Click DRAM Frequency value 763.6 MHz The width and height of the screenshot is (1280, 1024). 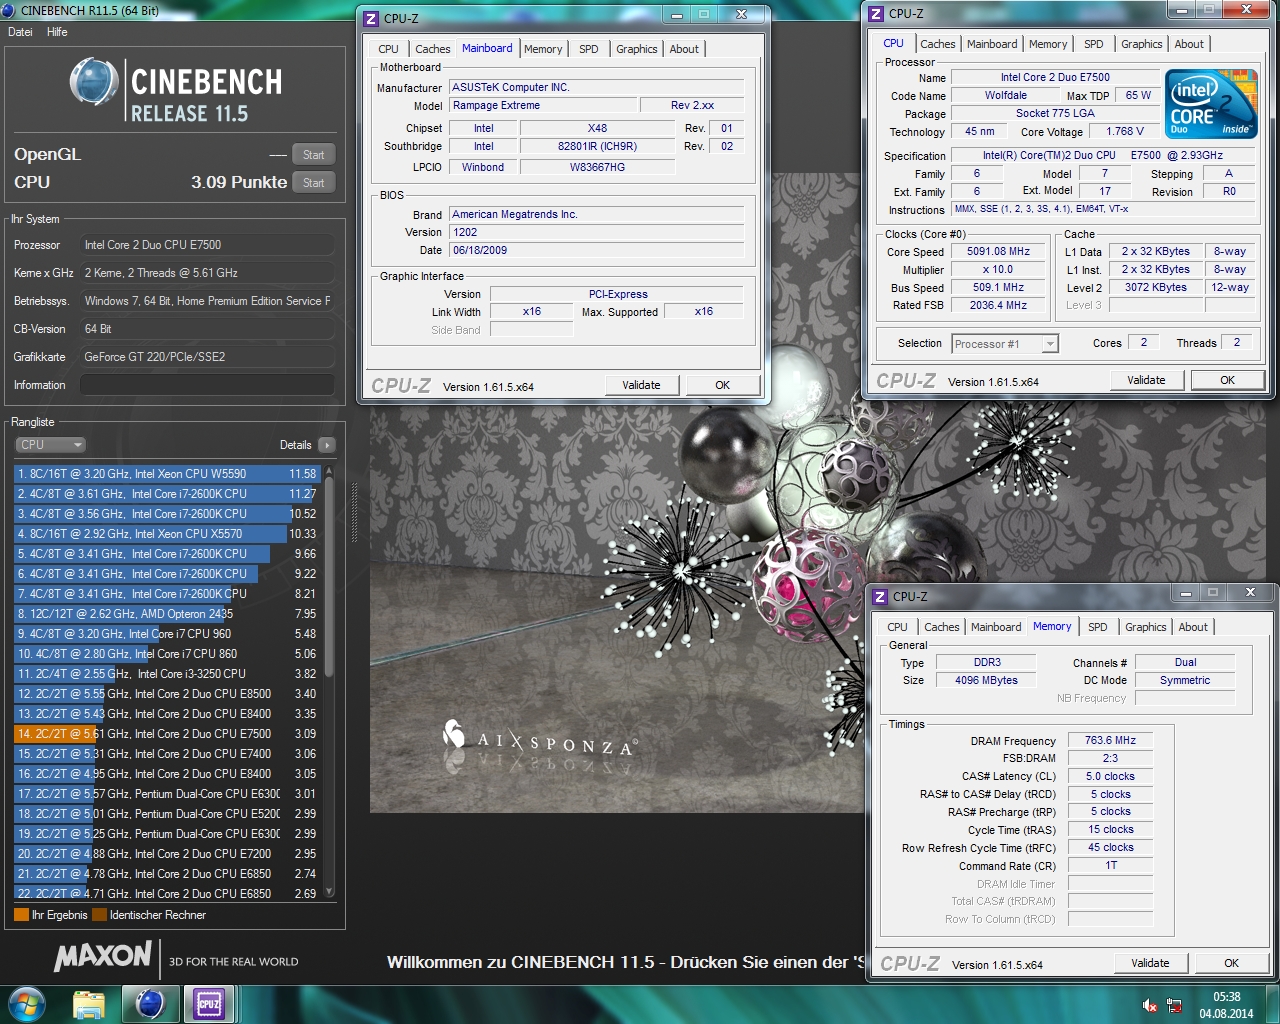[1110, 741]
